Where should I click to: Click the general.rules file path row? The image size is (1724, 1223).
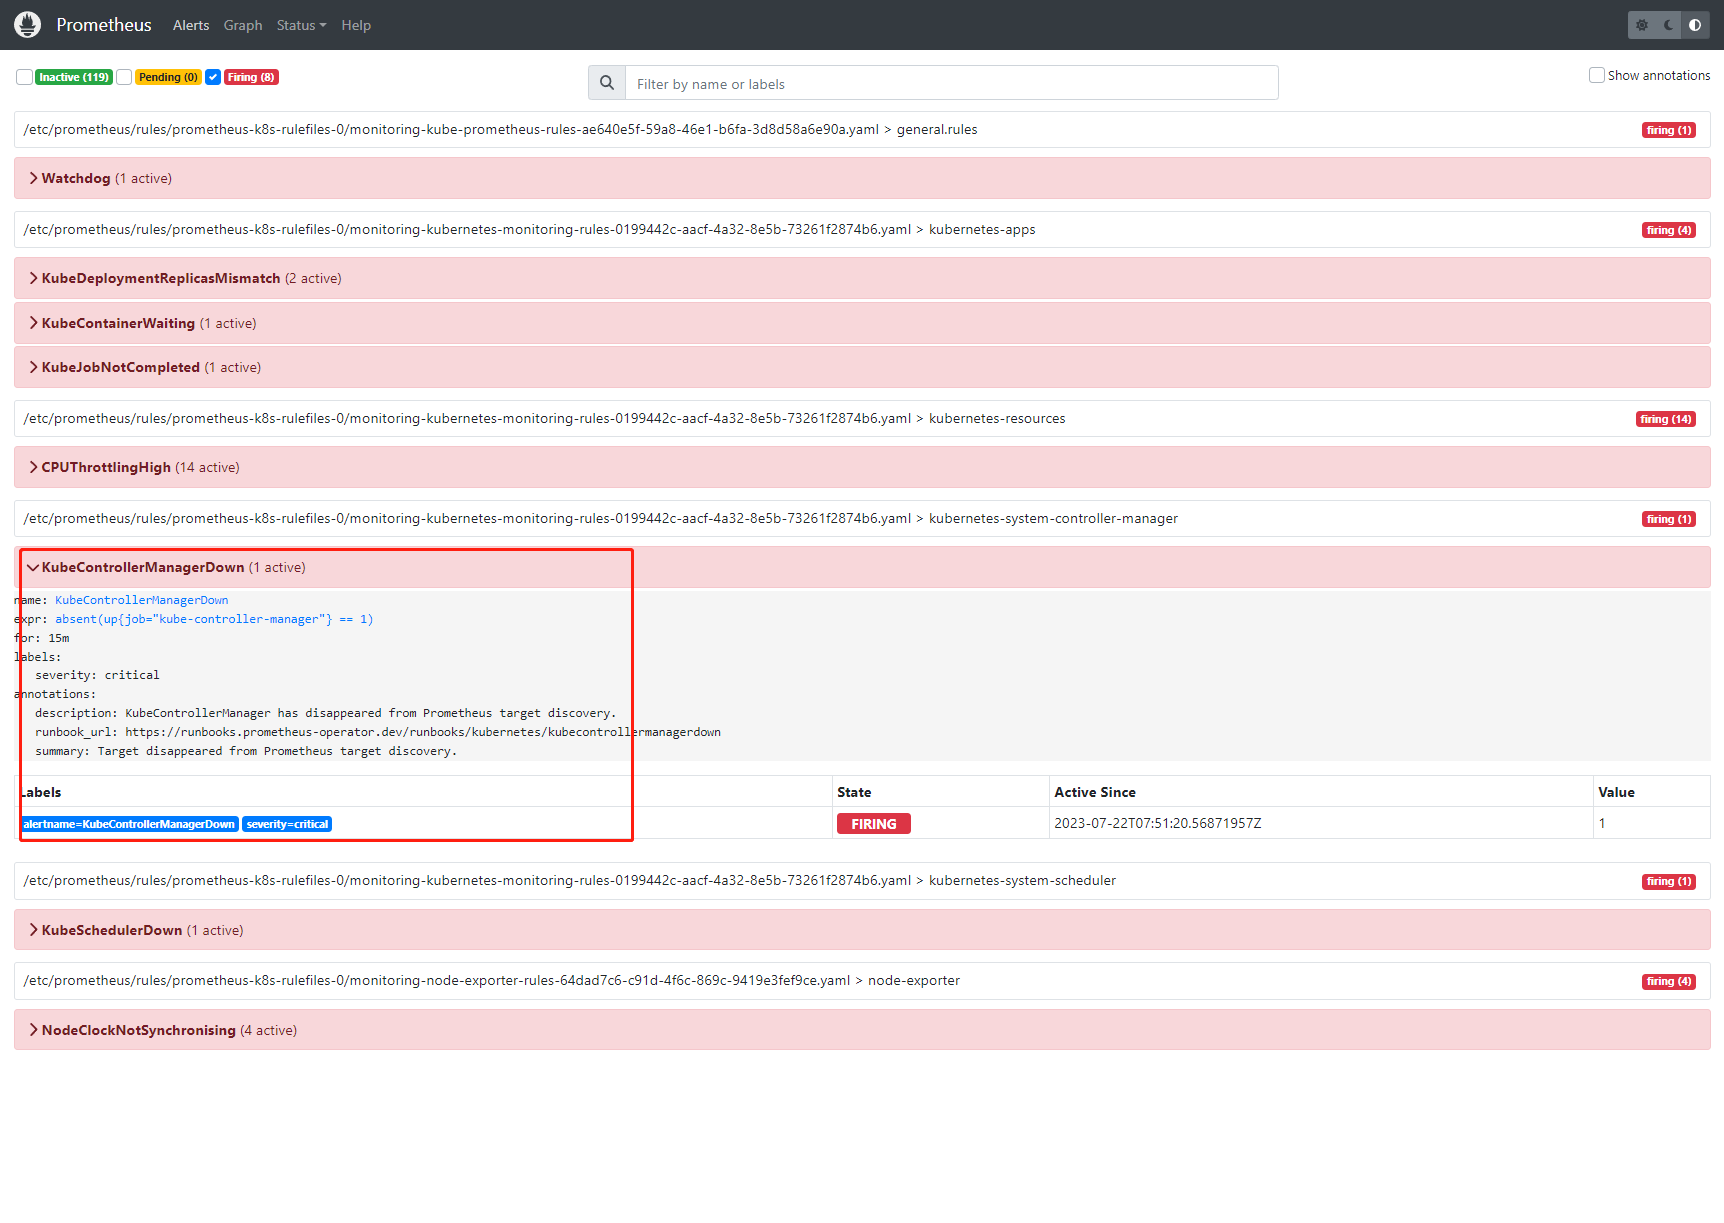(501, 129)
